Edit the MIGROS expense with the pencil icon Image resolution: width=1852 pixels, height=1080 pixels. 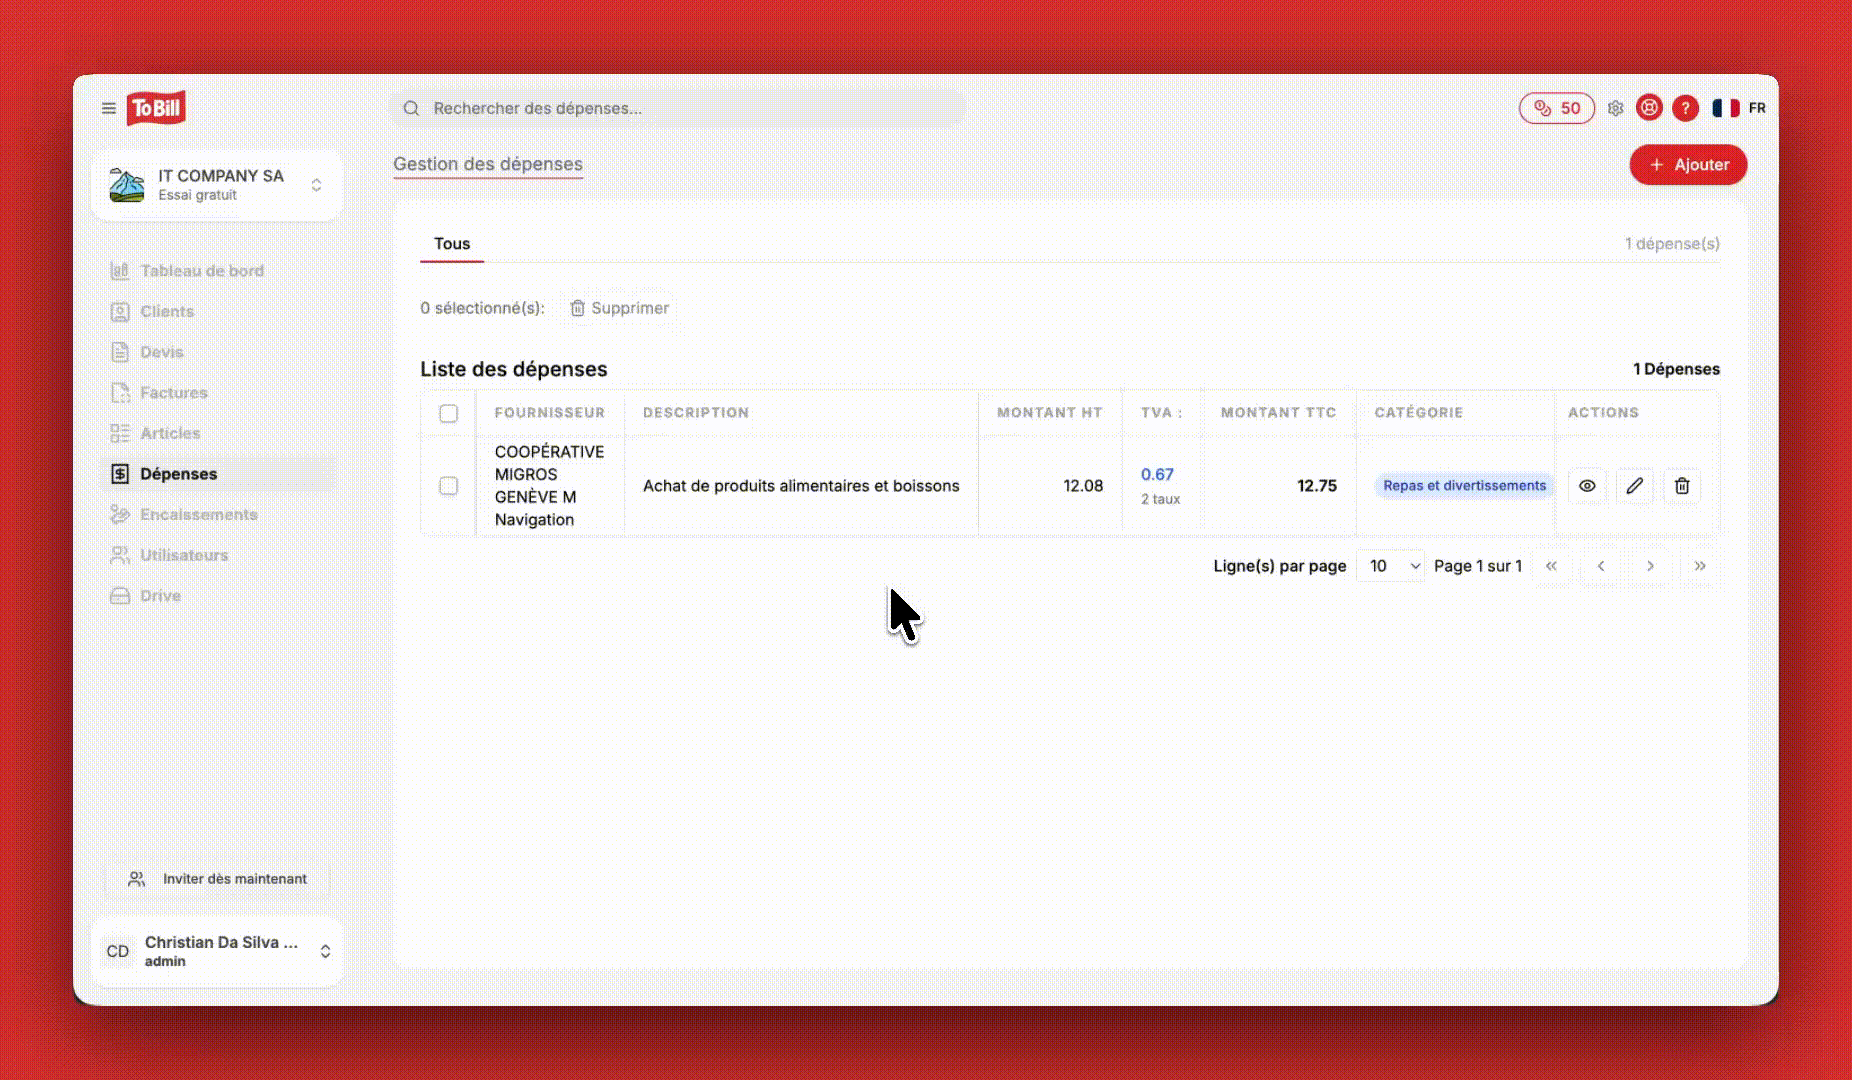pos(1635,486)
